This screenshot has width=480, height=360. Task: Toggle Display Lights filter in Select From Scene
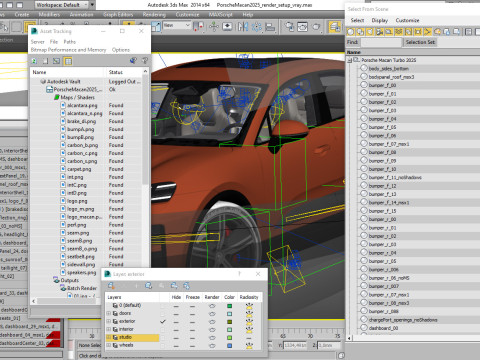click(370, 32)
